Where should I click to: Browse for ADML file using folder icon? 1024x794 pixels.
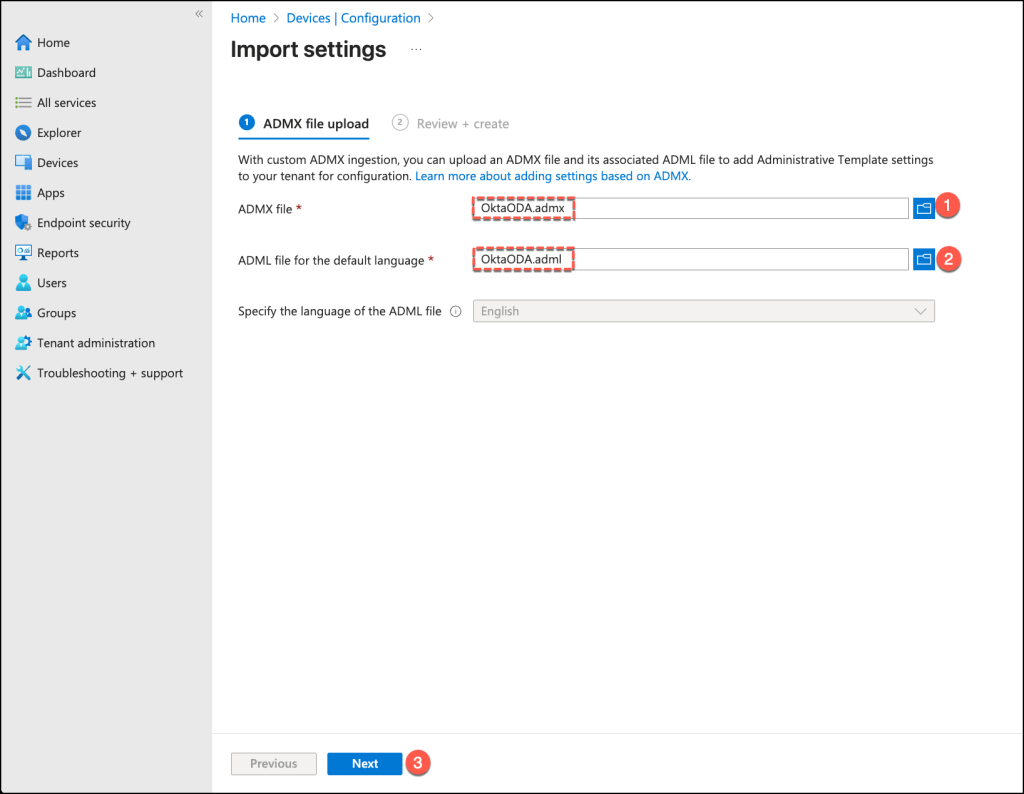click(x=923, y=259)
